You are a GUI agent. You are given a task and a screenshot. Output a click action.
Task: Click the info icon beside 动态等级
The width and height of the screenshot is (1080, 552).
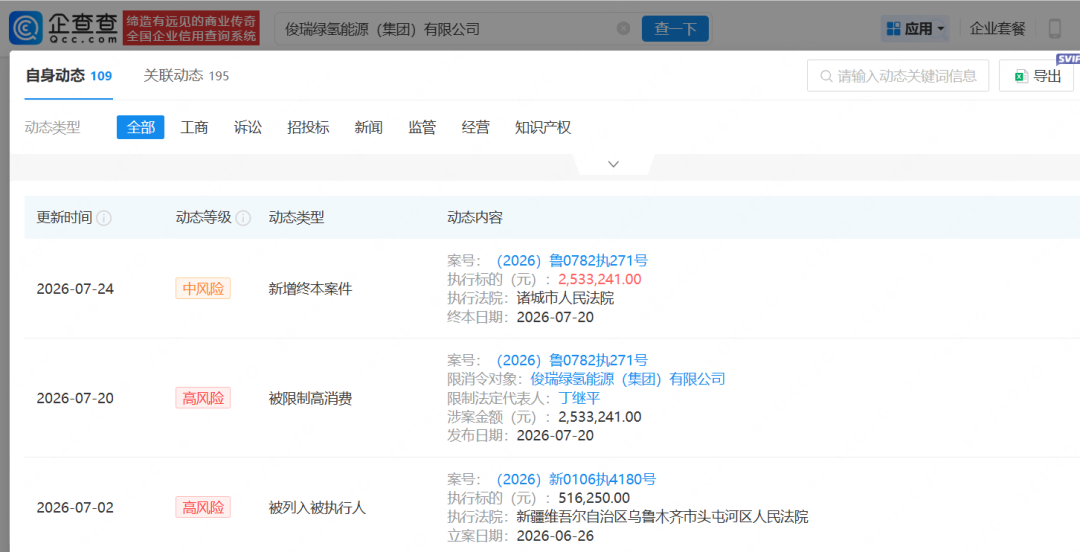point(243,218)
